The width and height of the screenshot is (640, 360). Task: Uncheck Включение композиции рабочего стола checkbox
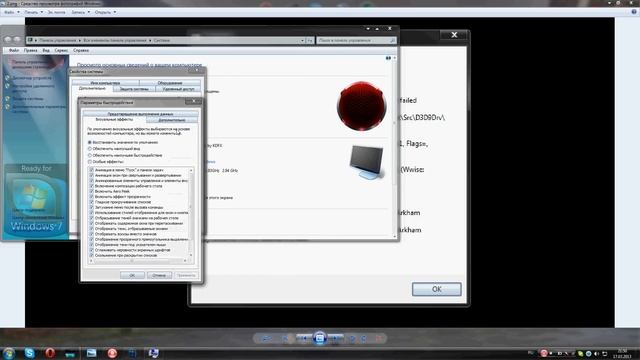click(x=91, y=186)
